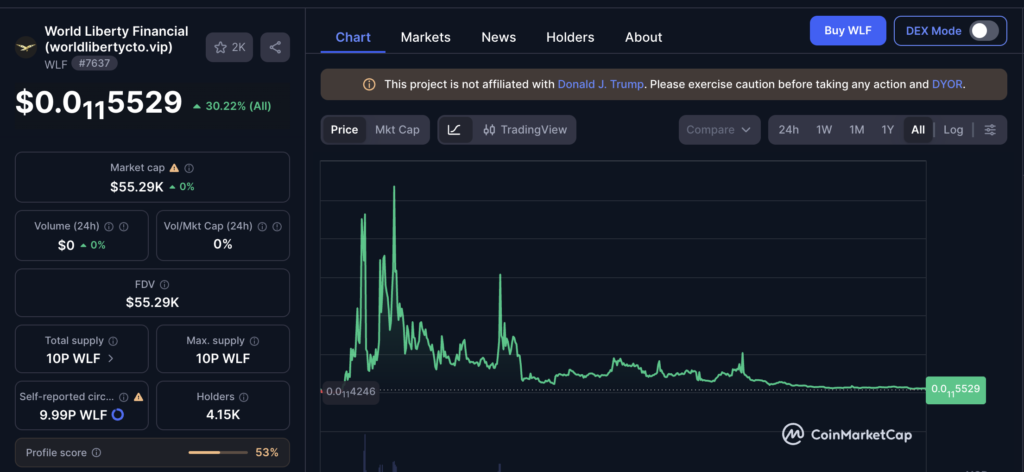This screenshot has width=1024, height=472.
Task: Expand Total supply 10P WLF chevron
Action: click(110, 358)
